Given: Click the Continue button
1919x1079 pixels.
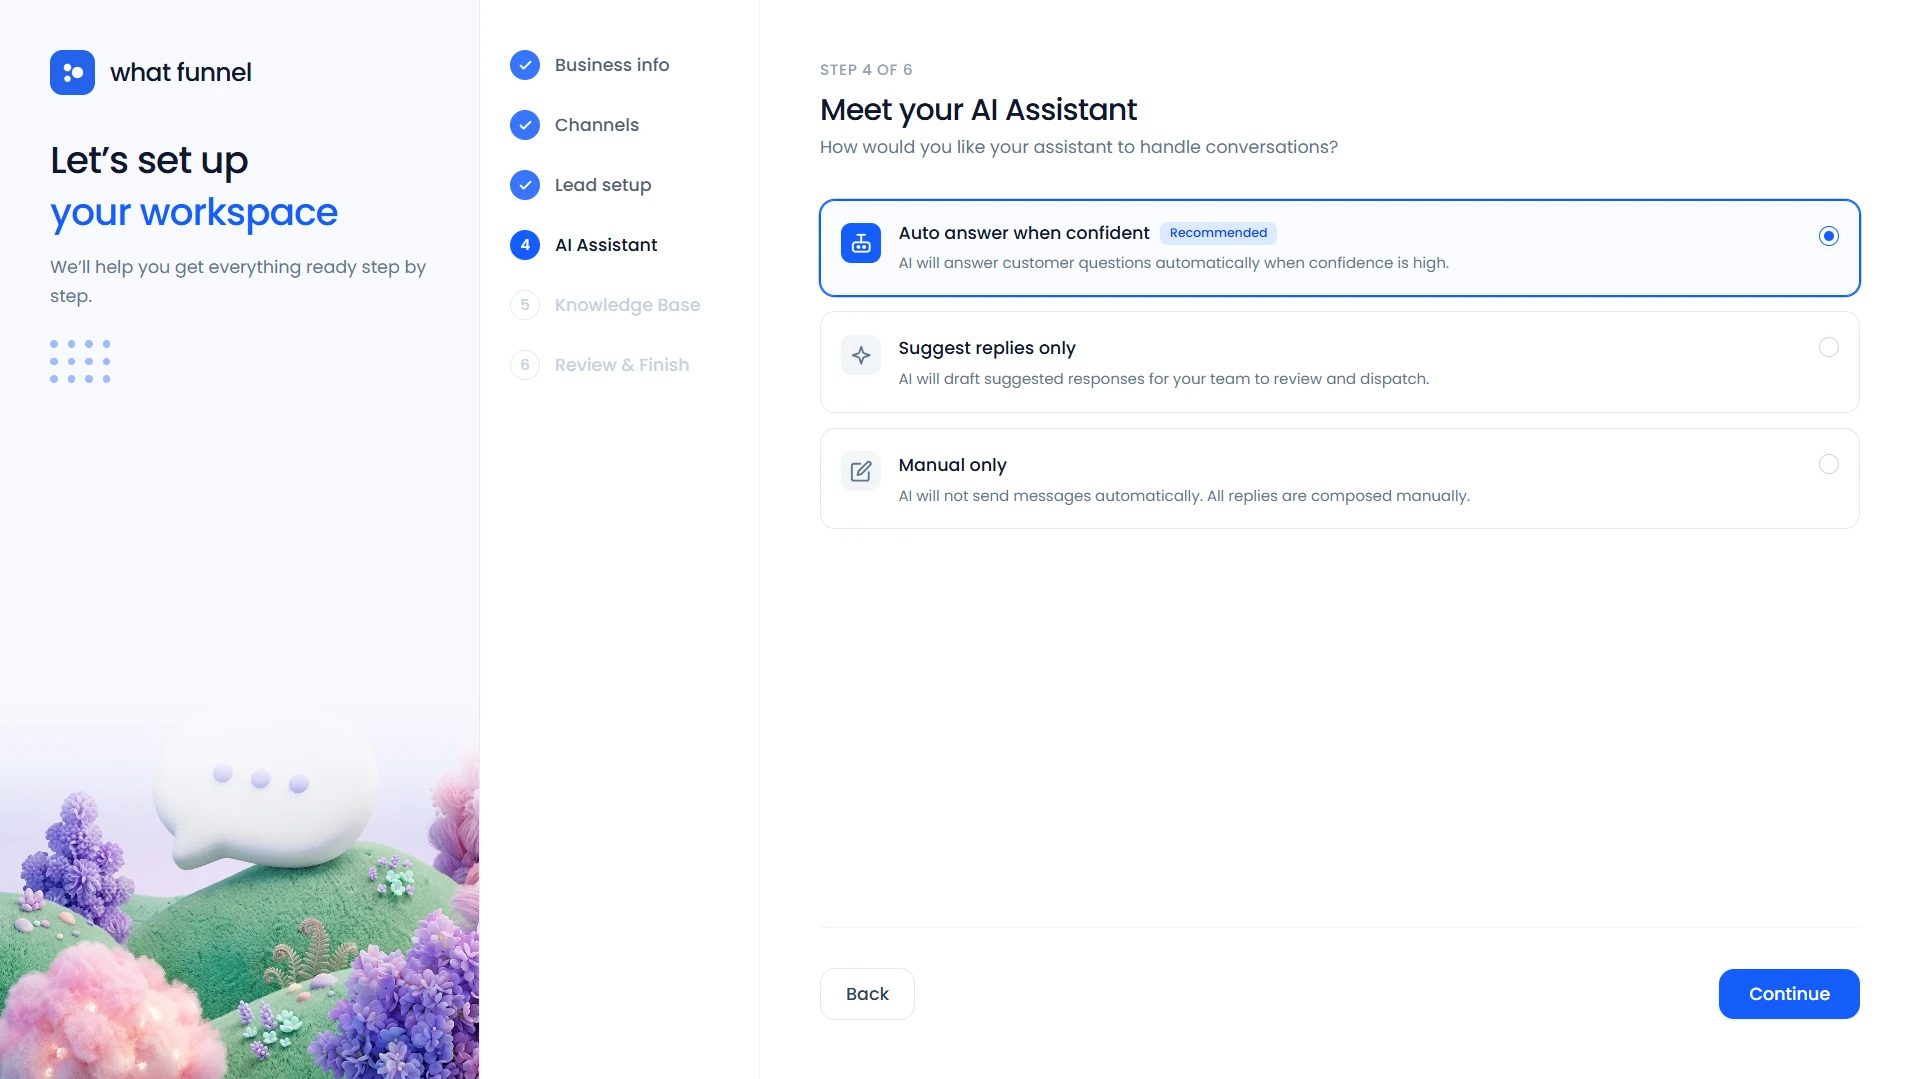Looking at the screenshot, I should 1789,994.
